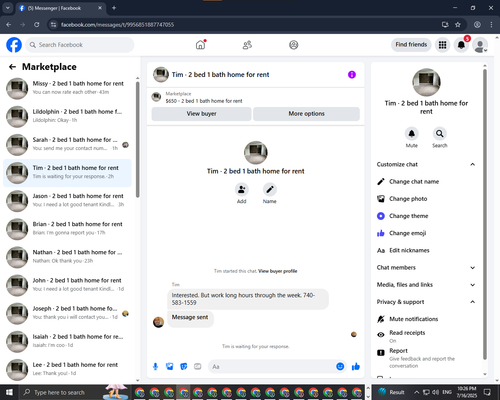Open the Isaiah conversation

click(67, 342)
